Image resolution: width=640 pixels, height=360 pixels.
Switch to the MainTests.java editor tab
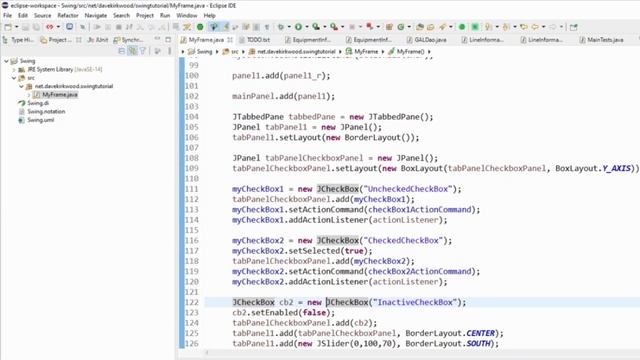click(x=601, y=40)
